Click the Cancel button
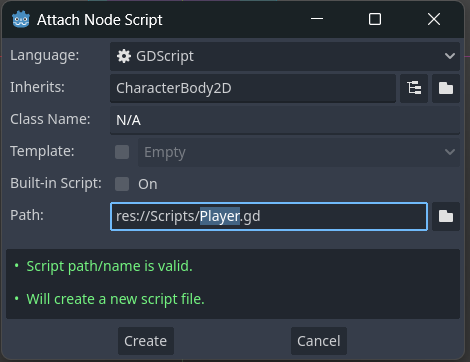 pos(319,341)
